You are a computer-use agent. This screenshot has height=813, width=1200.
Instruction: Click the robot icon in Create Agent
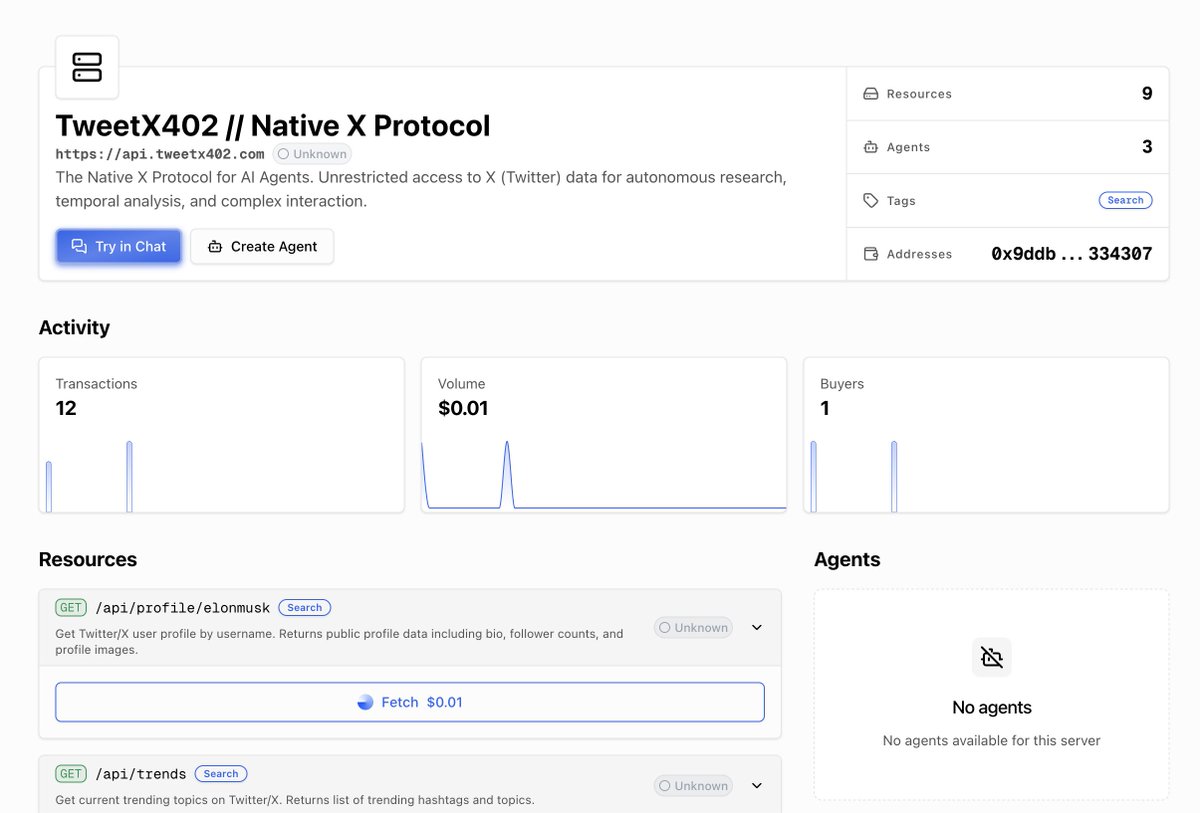tap(214, 246)
